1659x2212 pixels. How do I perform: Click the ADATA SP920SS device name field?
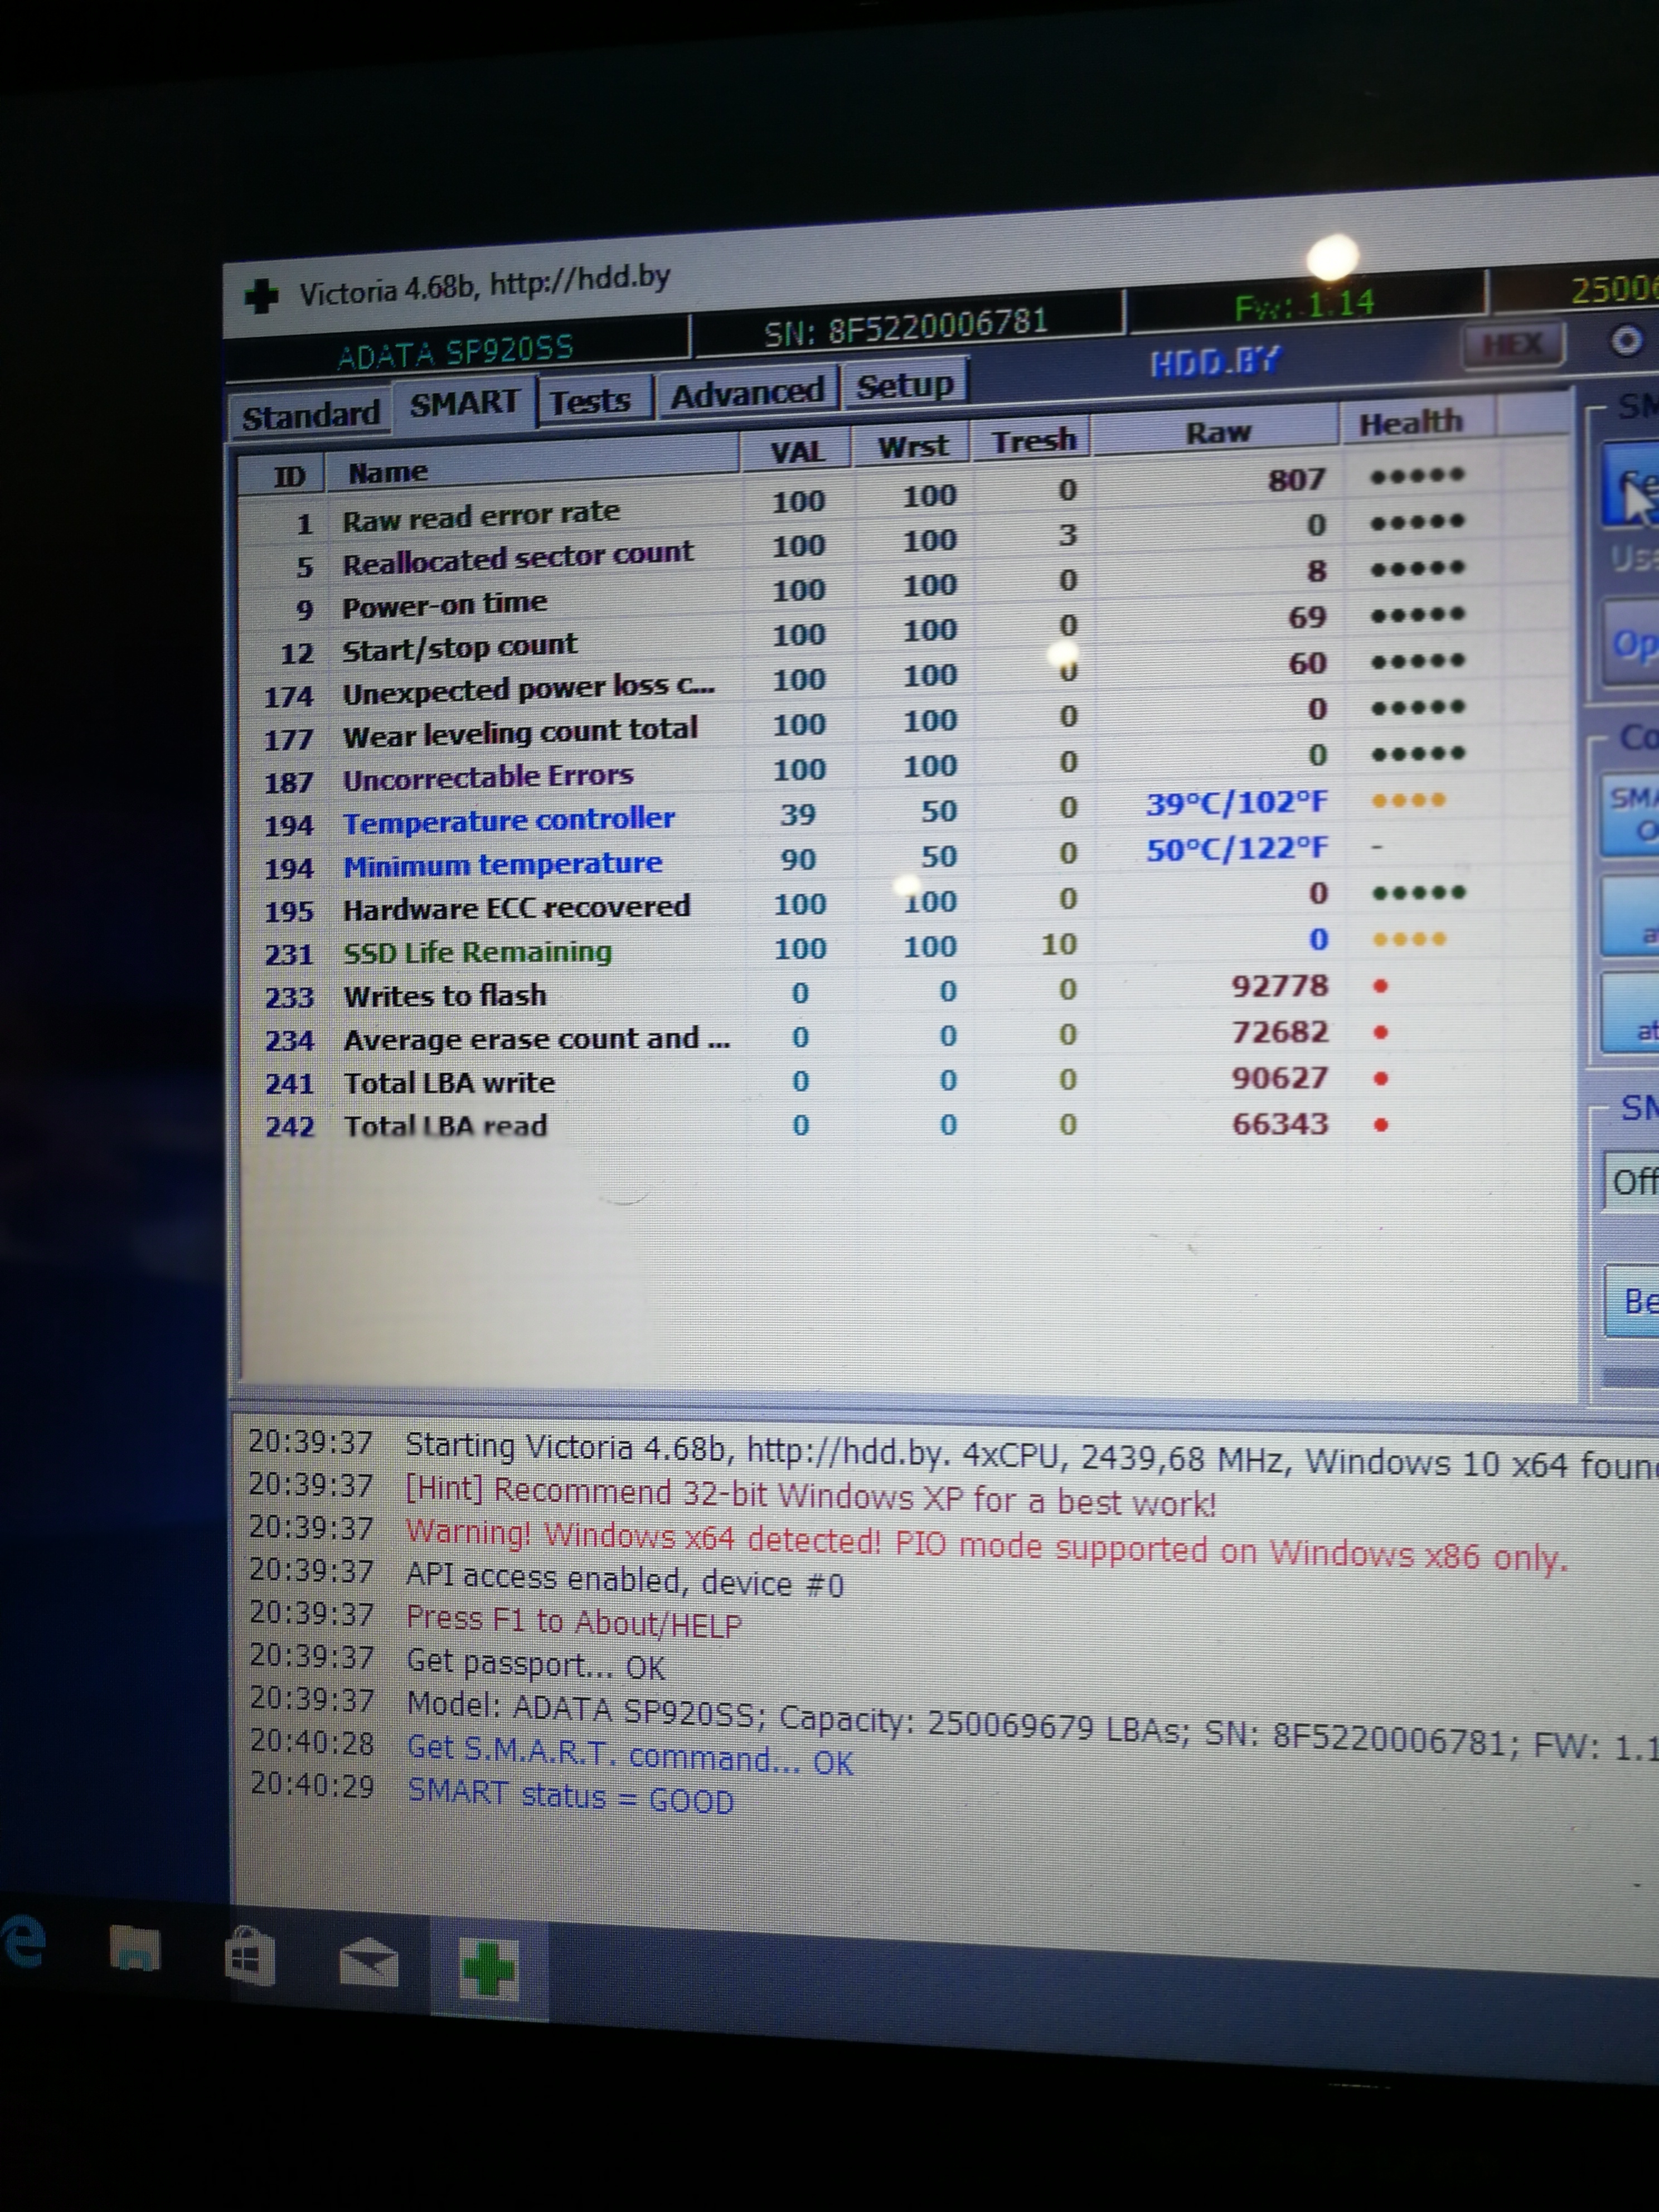(x=456, y=350)
